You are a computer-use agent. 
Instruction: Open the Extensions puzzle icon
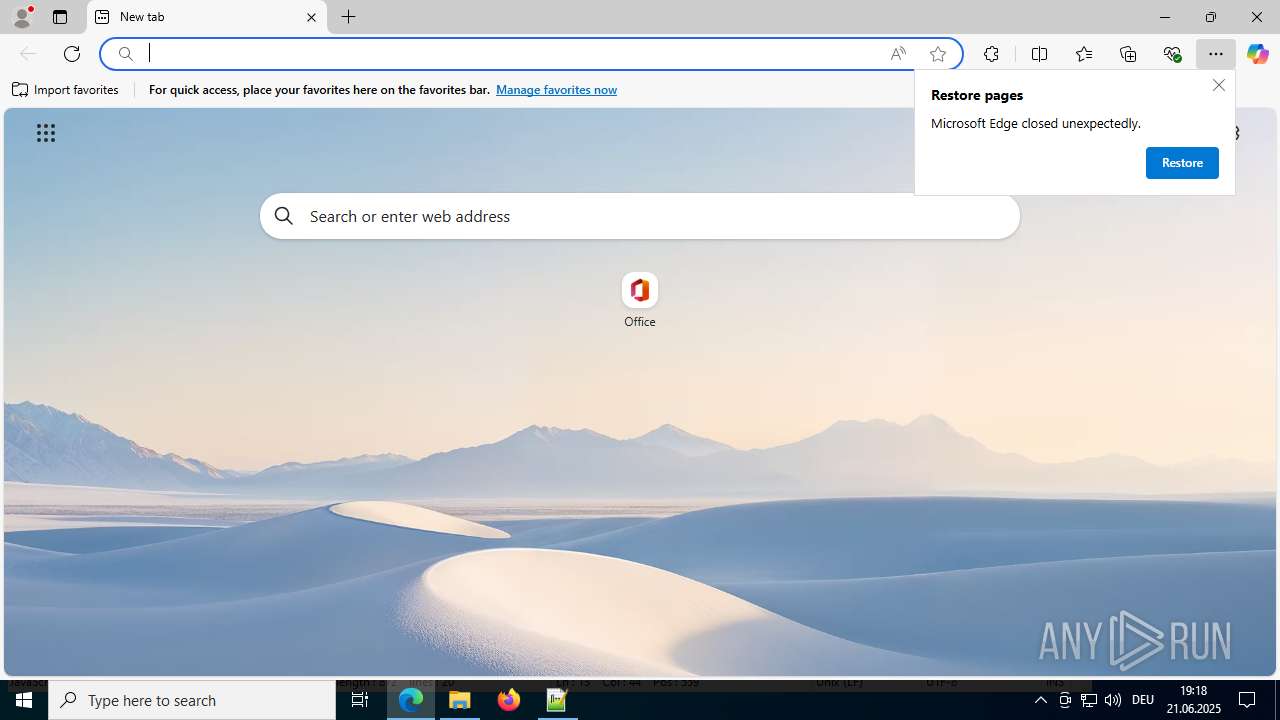pyautogui.click(x=991, y=54)
